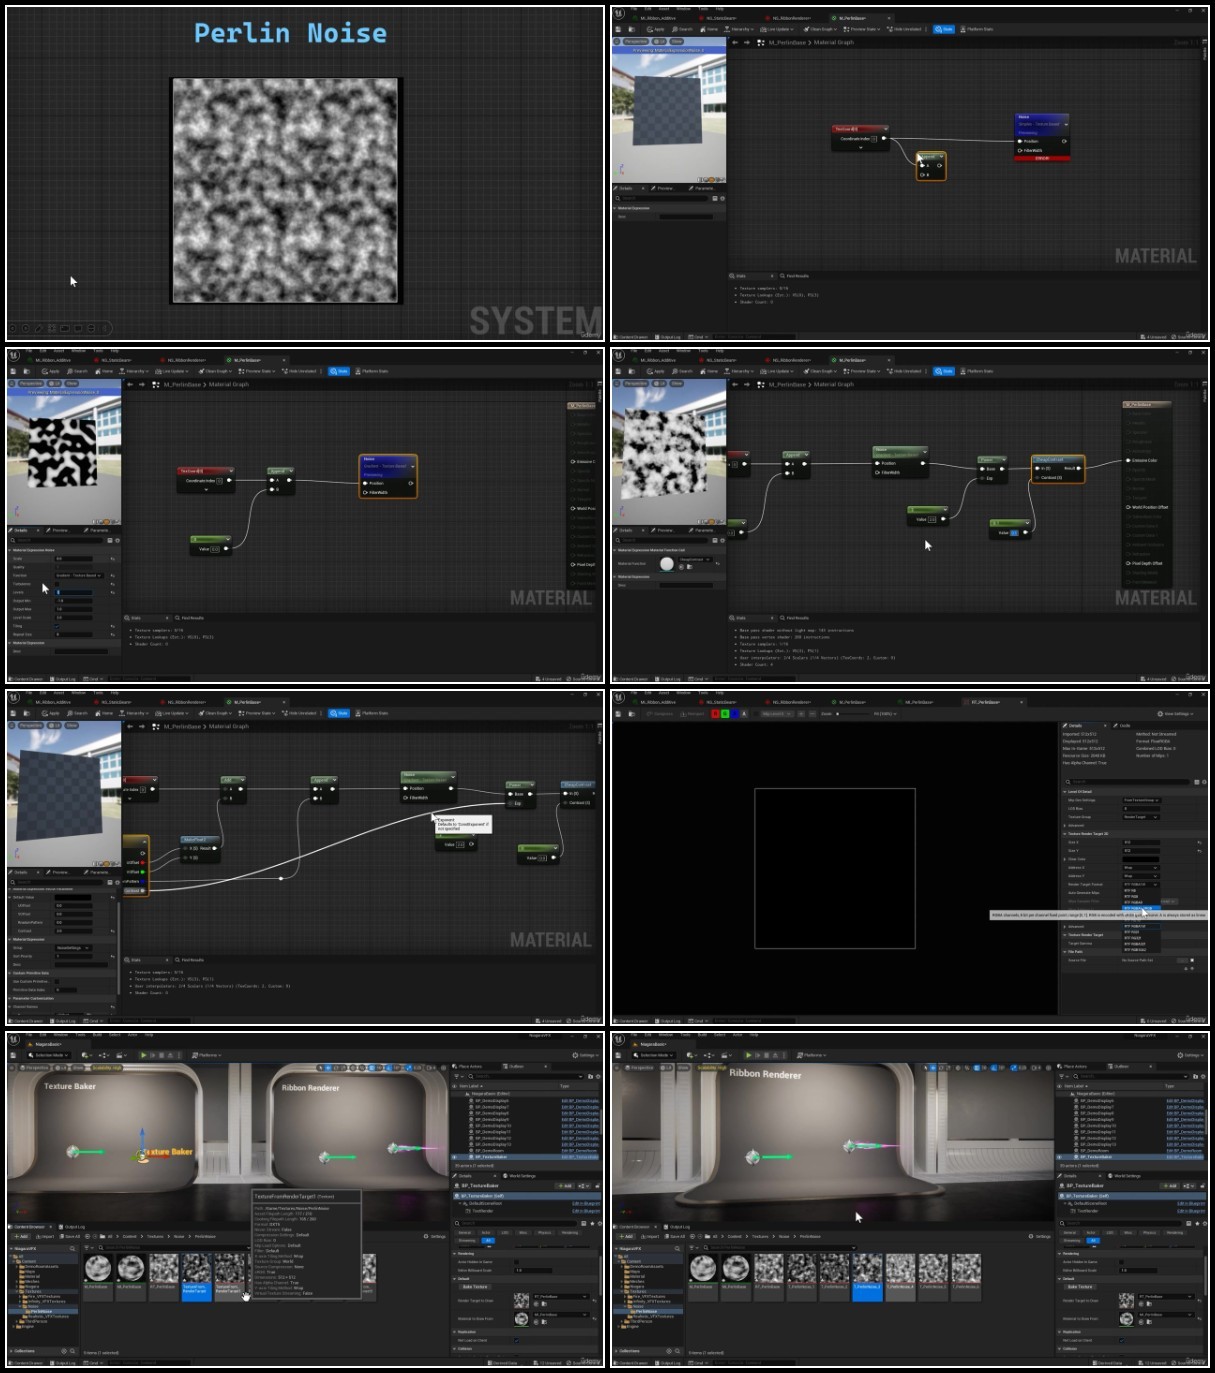Click Render Target to Draw preview thumbnail in Details

pyautogui.click(x=521, y=1300)
